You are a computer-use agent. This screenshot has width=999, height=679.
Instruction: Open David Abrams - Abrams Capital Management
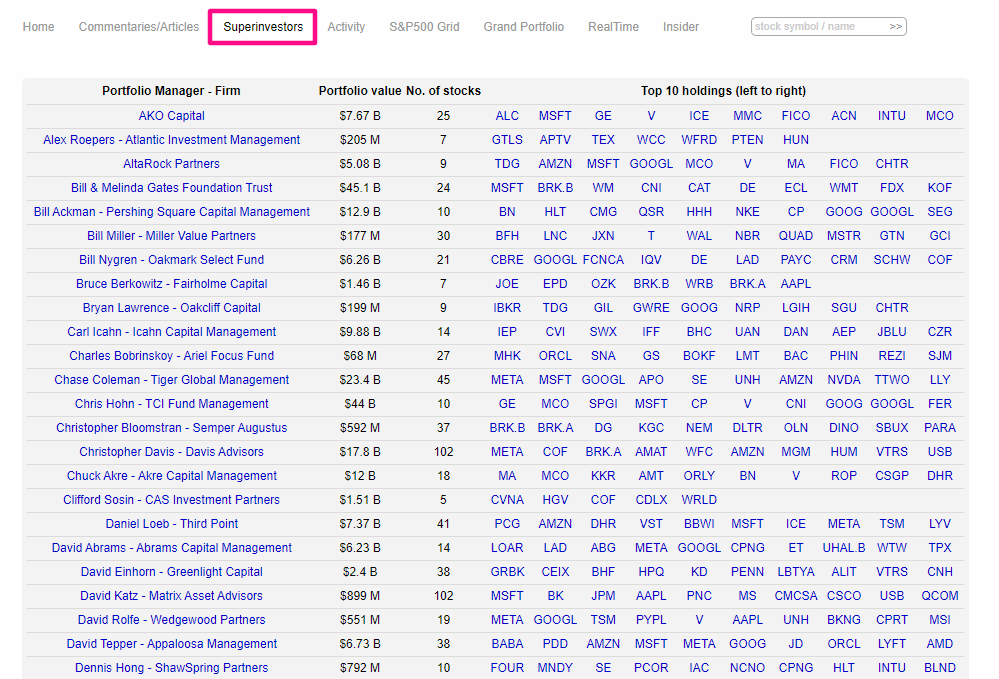pos(171,548)
